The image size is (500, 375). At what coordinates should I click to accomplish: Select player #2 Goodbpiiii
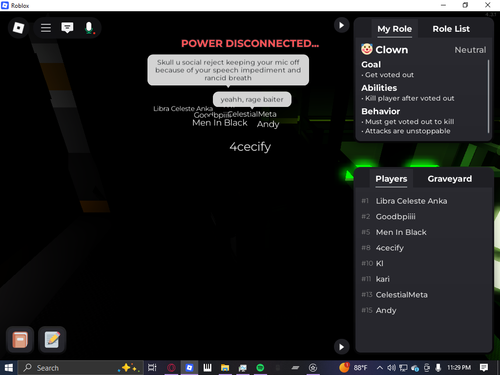(423, 217)
